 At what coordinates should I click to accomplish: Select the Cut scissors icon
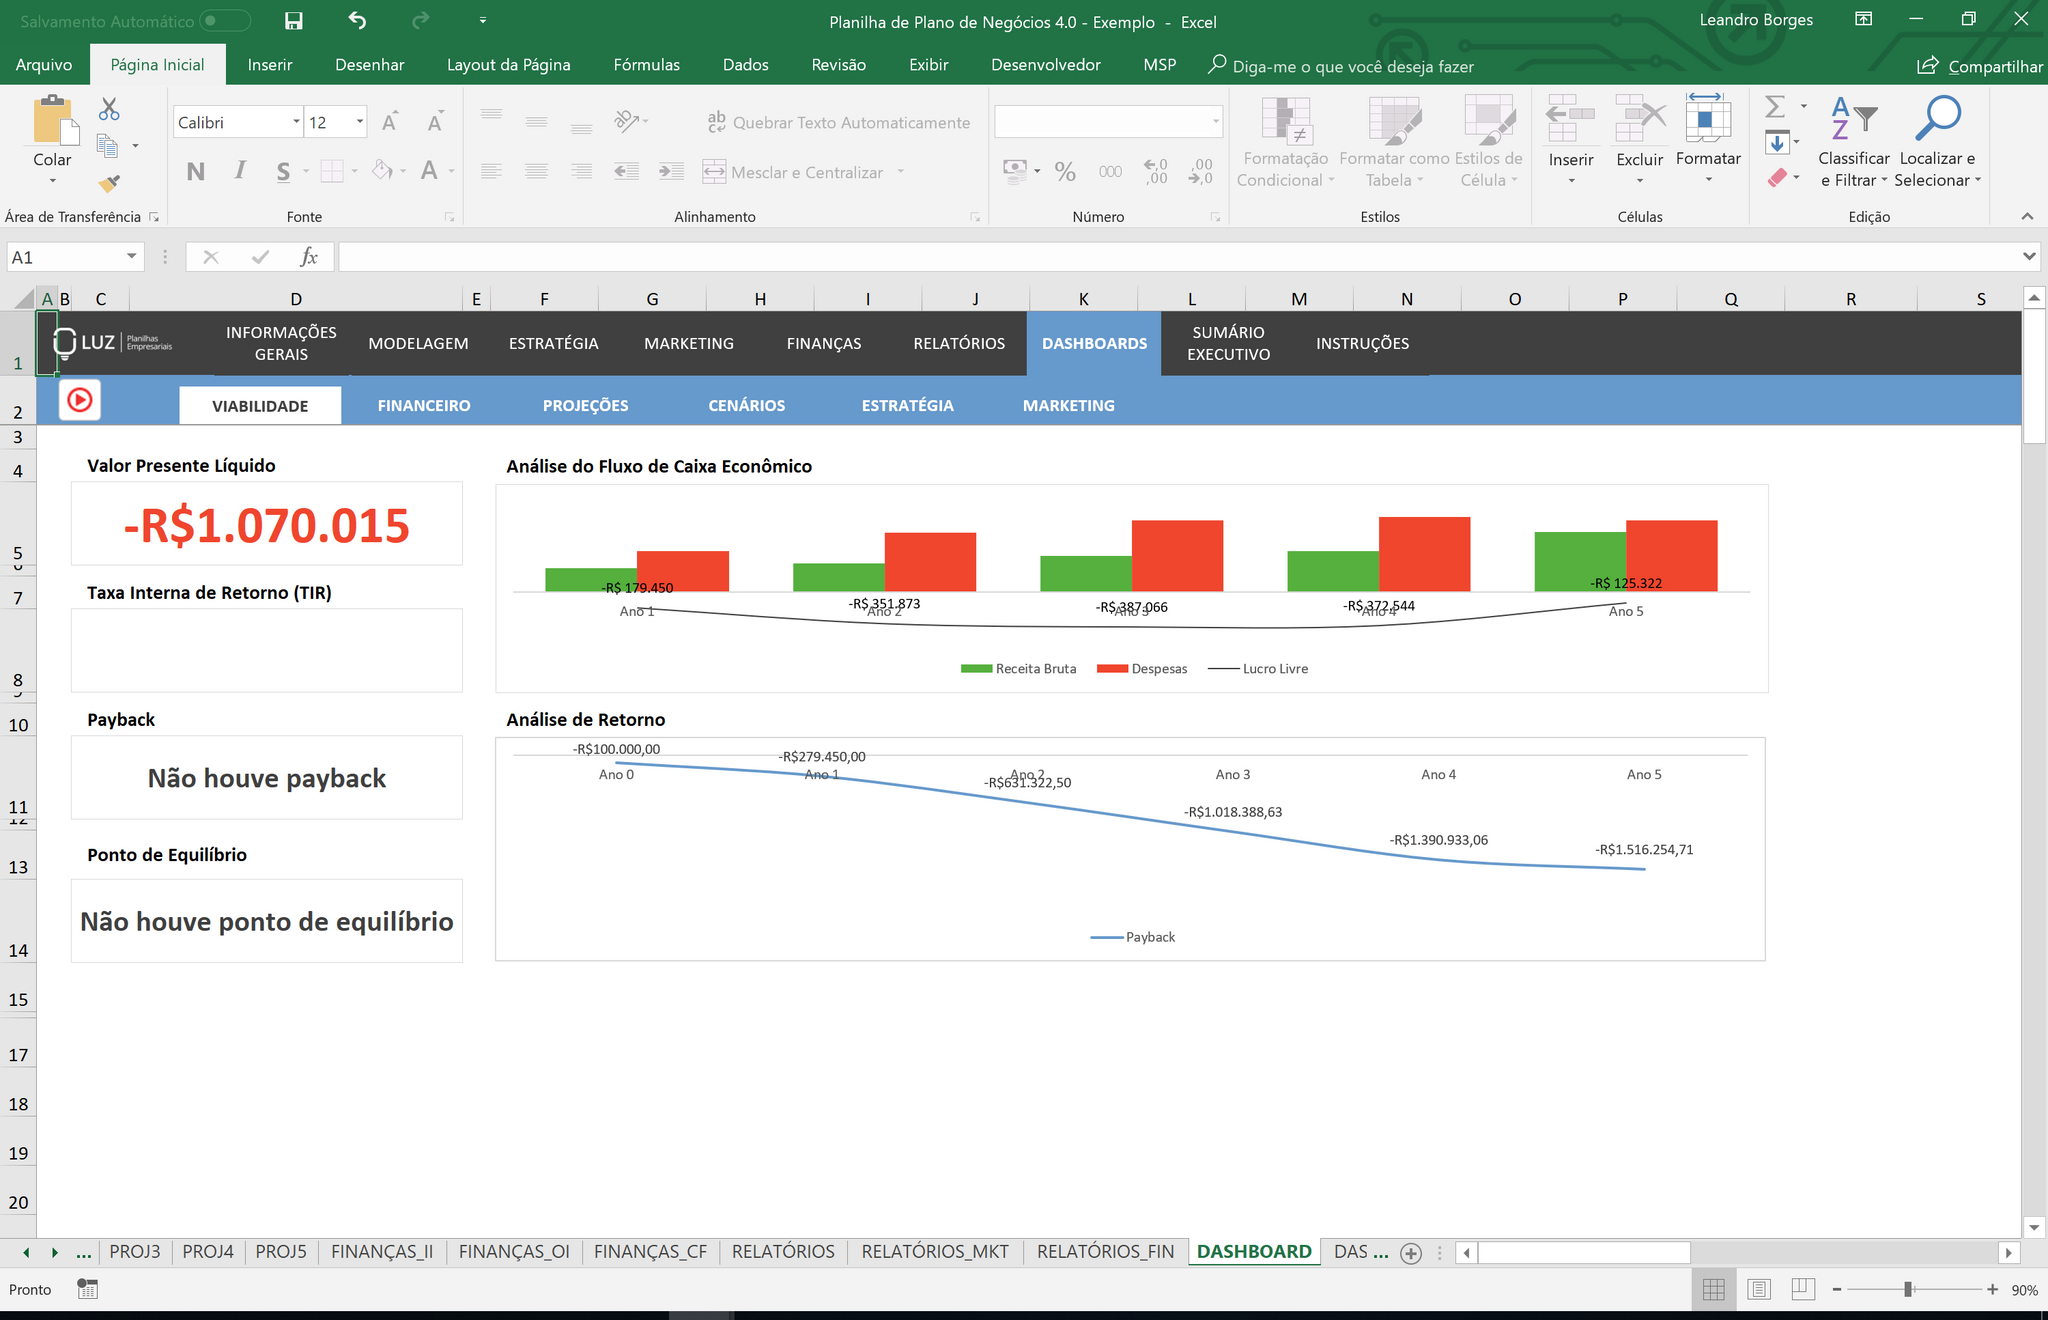point(109,109)
